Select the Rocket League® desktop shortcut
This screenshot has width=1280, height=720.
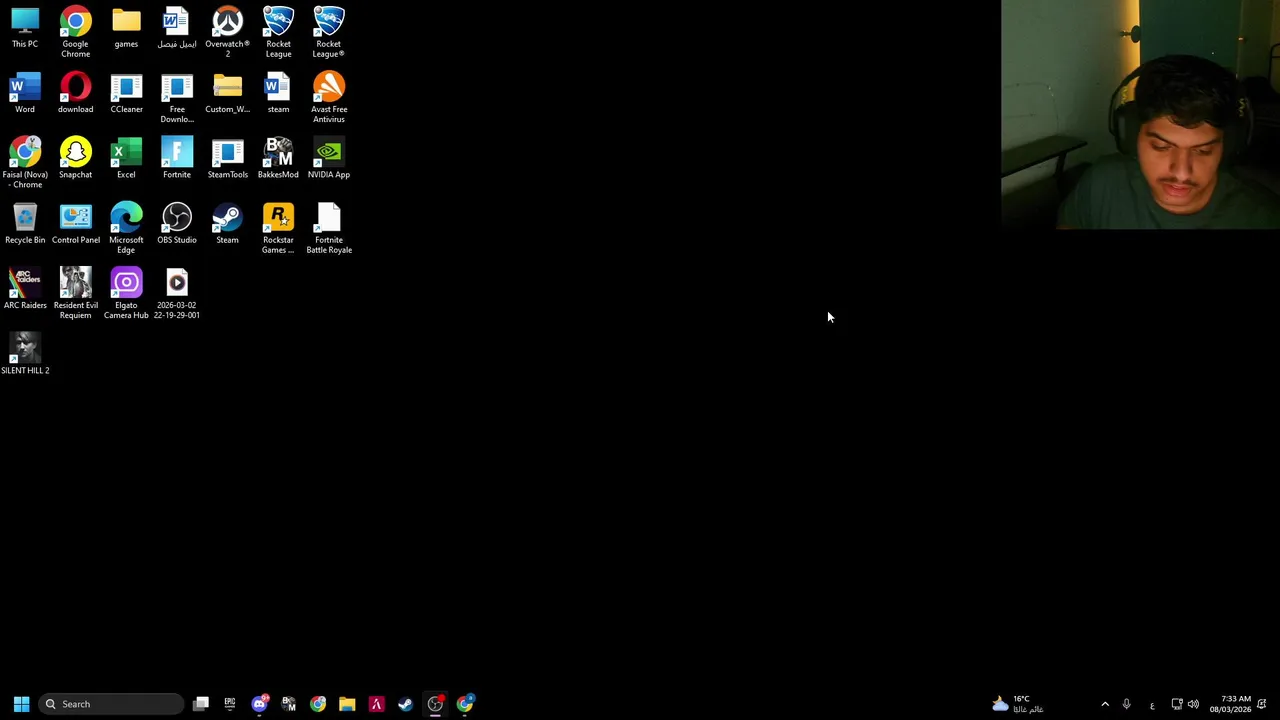click(328, 32)
